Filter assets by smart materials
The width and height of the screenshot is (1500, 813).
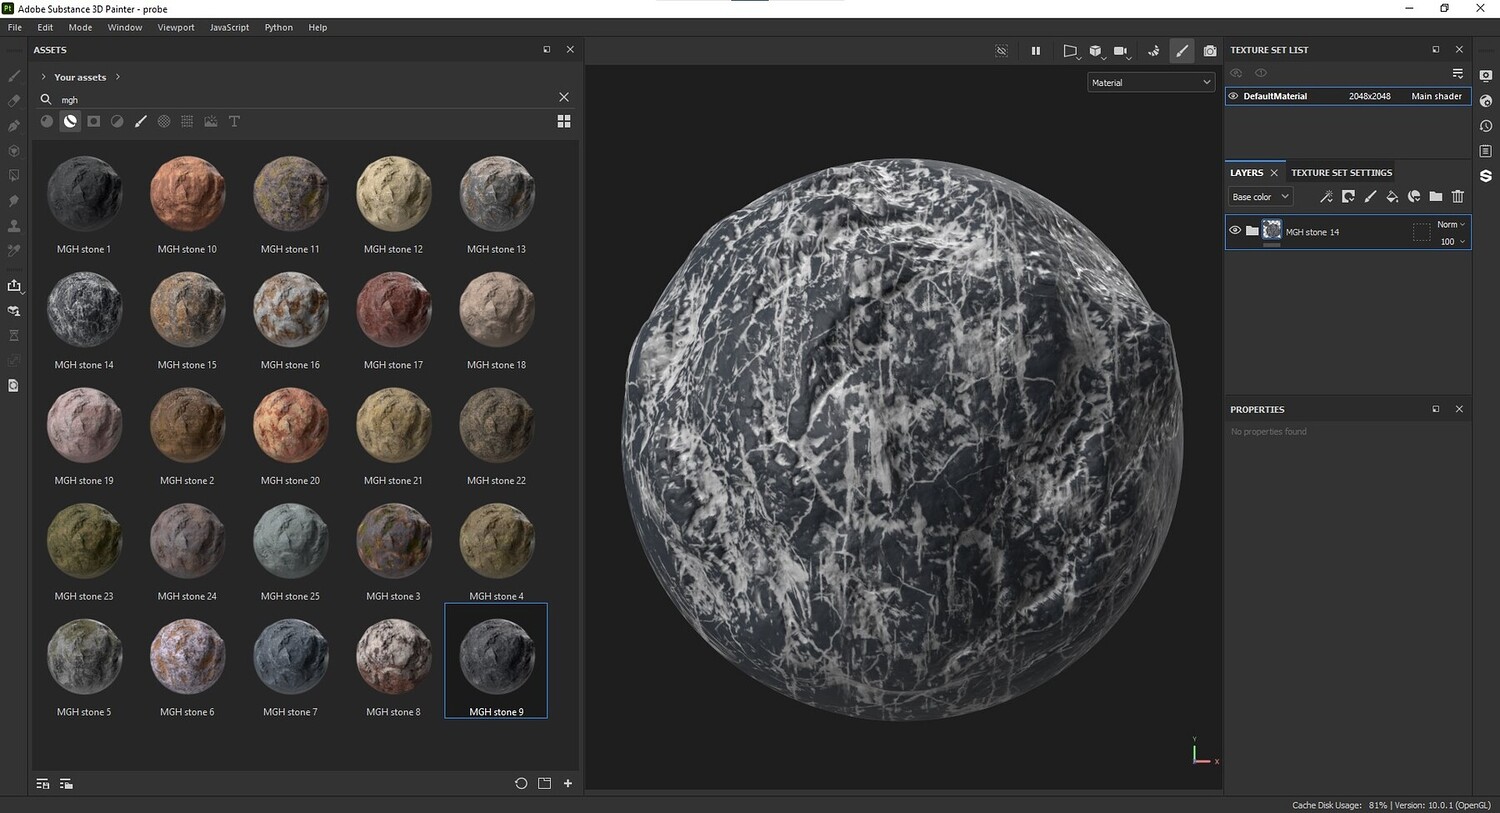[70, 121]
